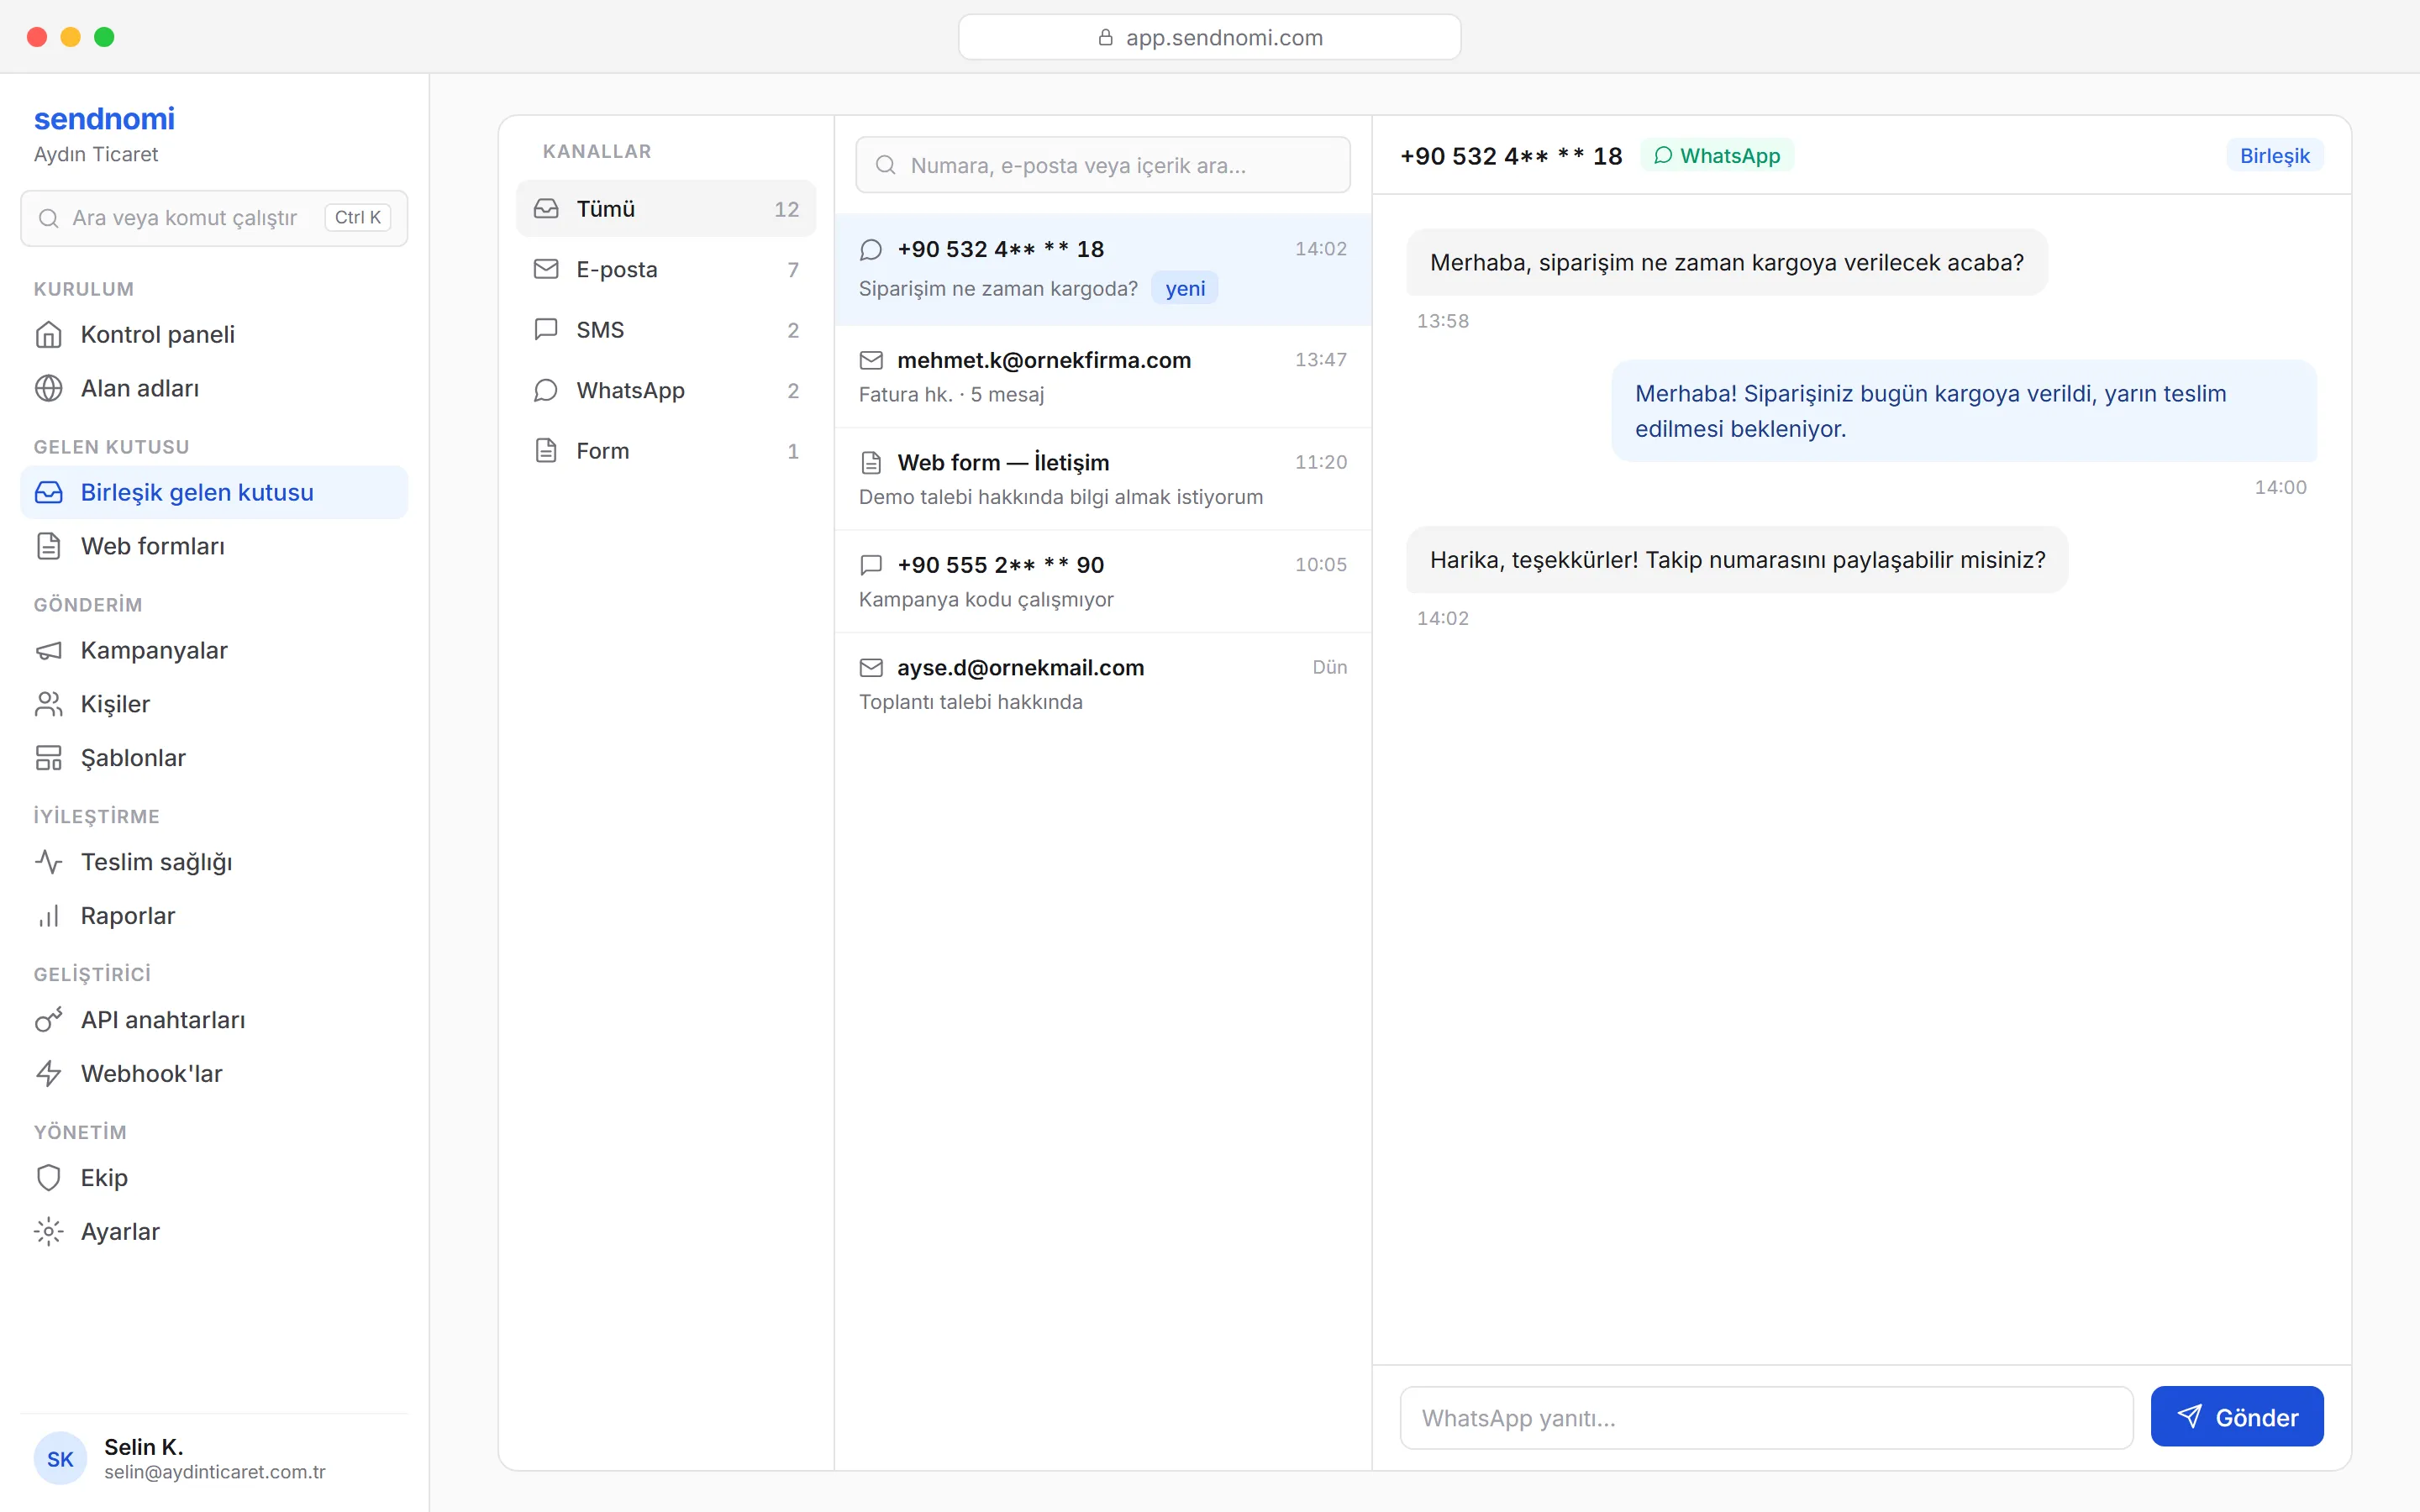Image resolution: width=2420 pixels, height=1512 pixels.
Task: Open Selin K. account profile
Action: 214,1459
